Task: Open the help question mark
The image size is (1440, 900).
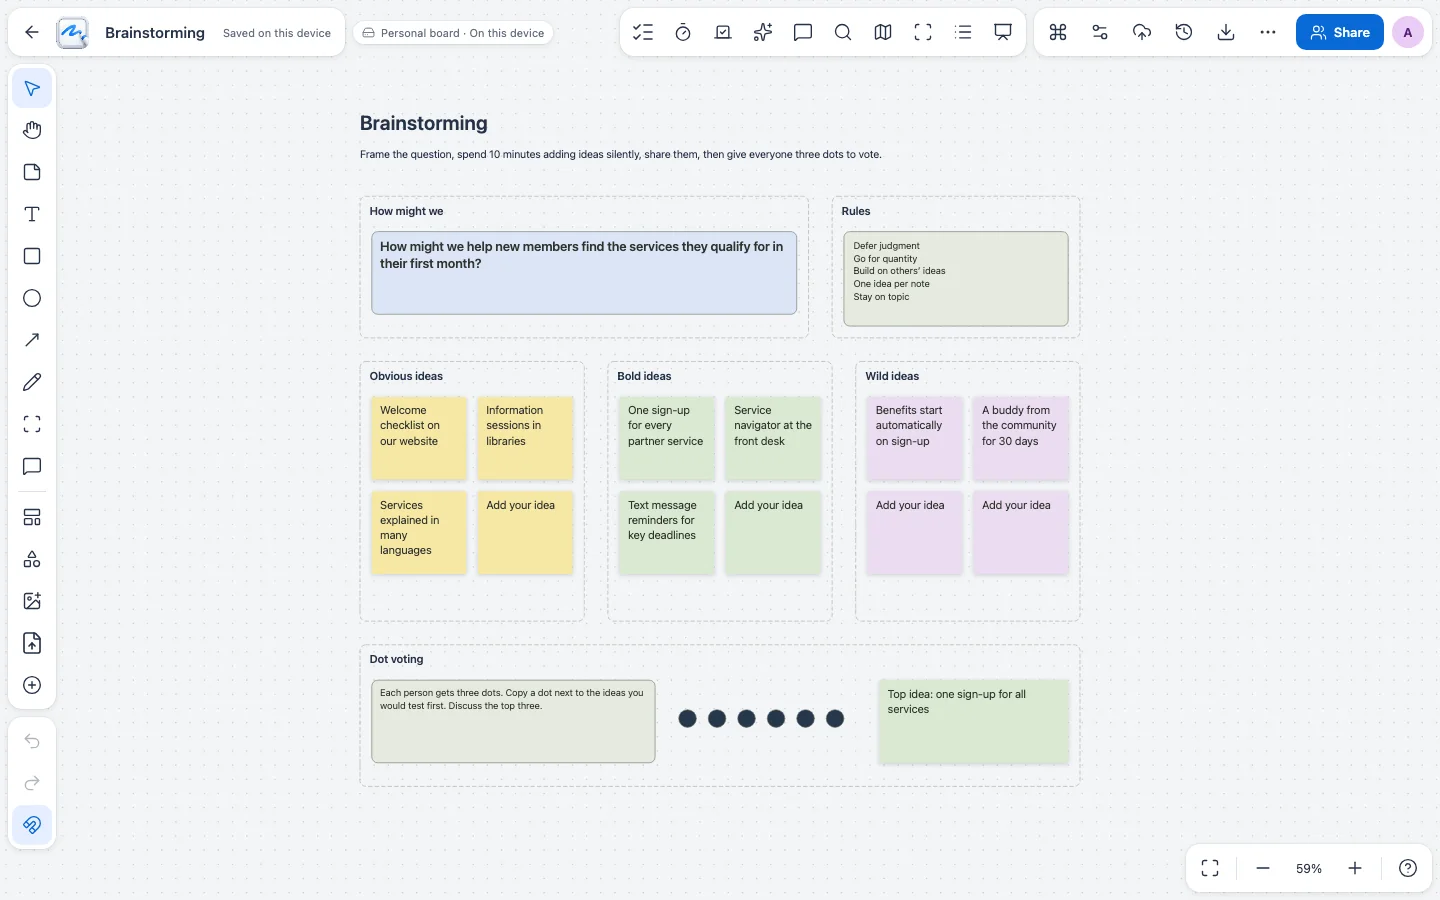Action: point(1408,868)
